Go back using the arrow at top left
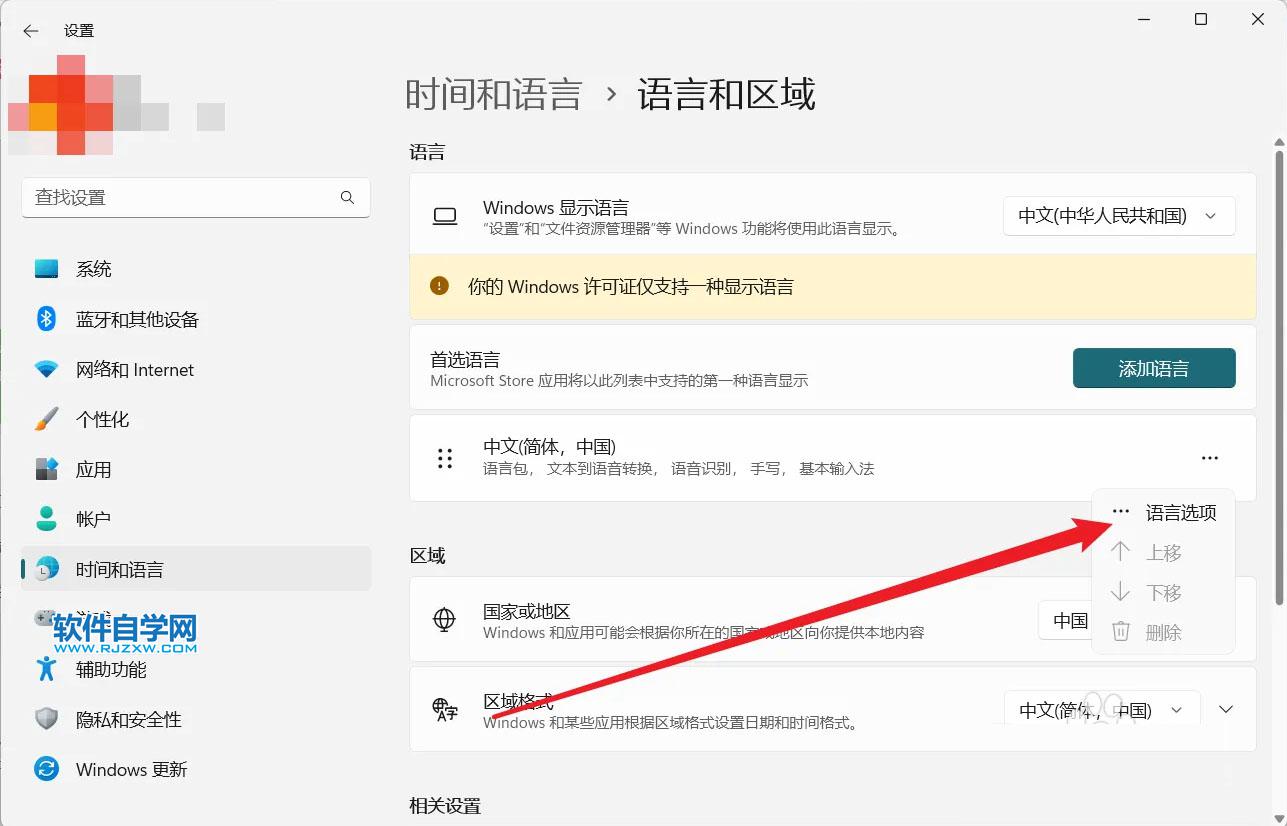 tap(30, 31)
